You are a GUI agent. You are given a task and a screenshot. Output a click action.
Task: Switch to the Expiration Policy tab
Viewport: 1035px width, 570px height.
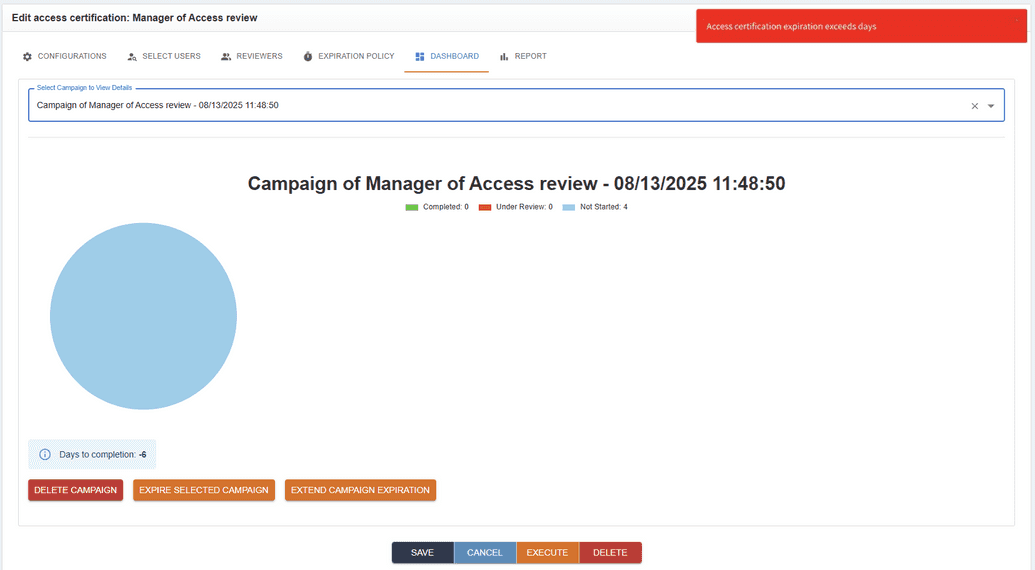[355, 57]
